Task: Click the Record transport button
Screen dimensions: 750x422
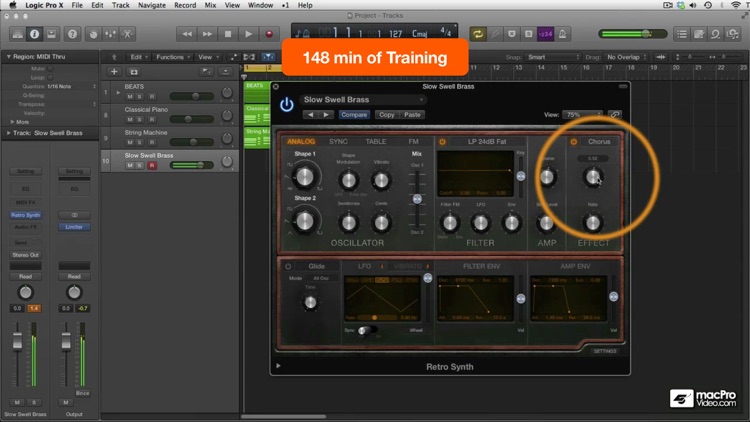Action: (x=269, y=34)
